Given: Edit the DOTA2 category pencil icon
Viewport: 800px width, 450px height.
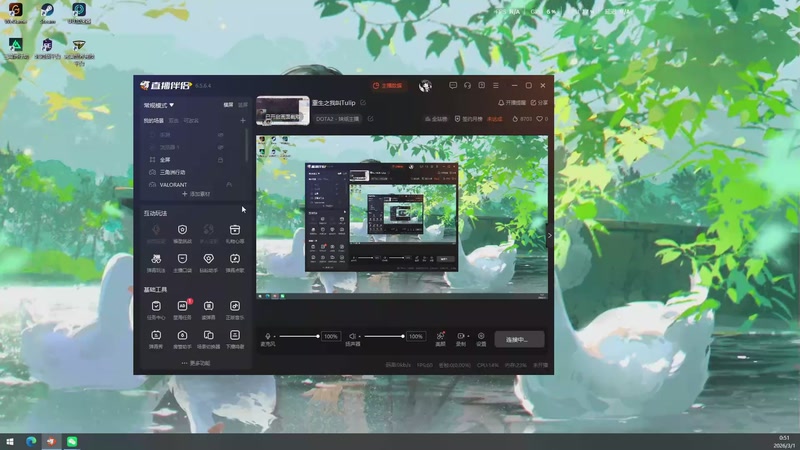Looking at the screenshot, I should point(370,119).
